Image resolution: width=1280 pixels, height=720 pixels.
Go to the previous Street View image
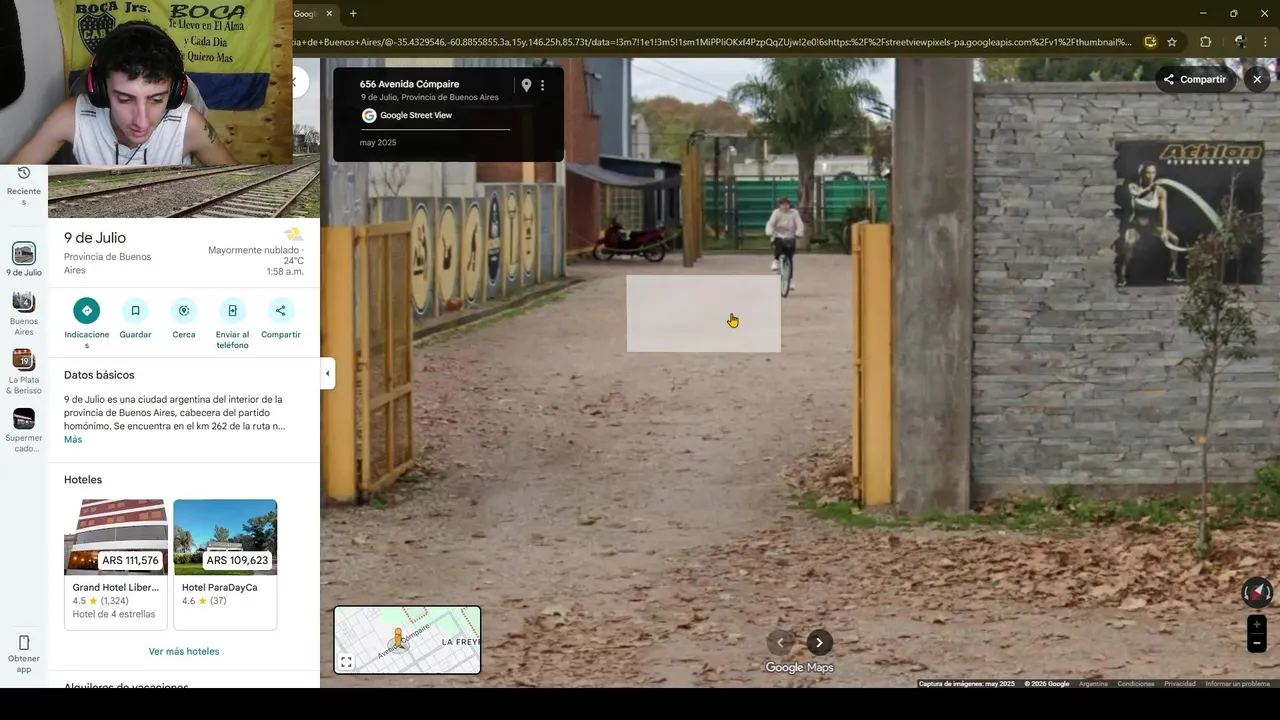point(781,643)
